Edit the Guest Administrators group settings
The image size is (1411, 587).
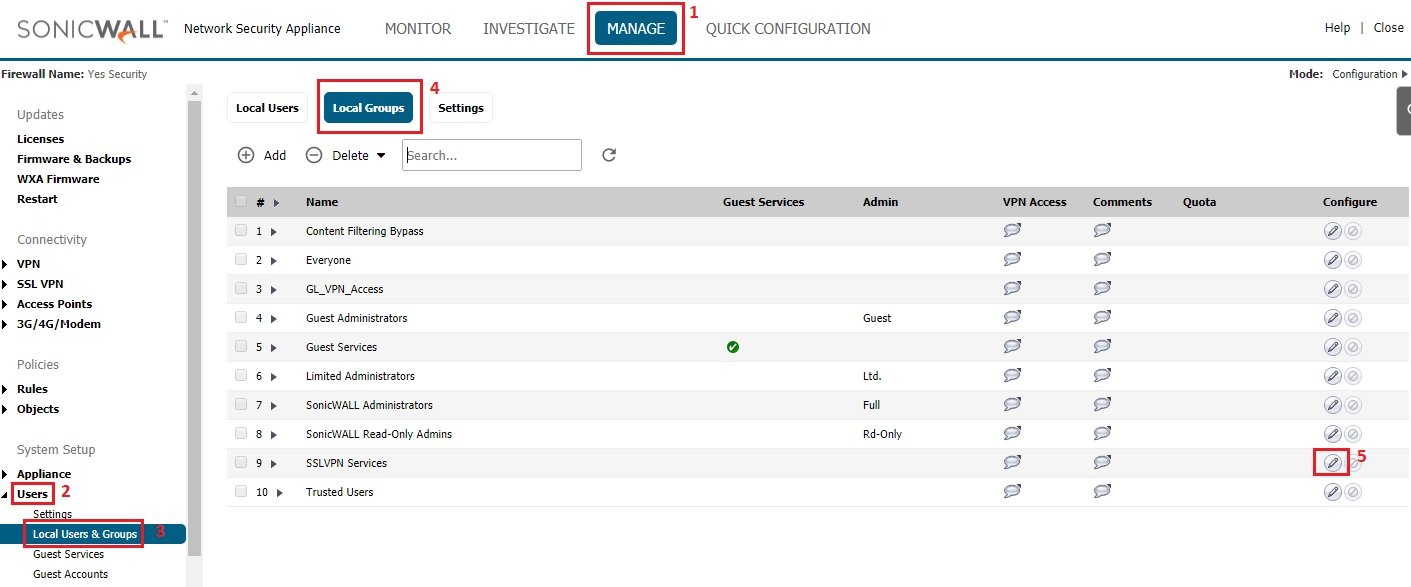coord(1333,317)
